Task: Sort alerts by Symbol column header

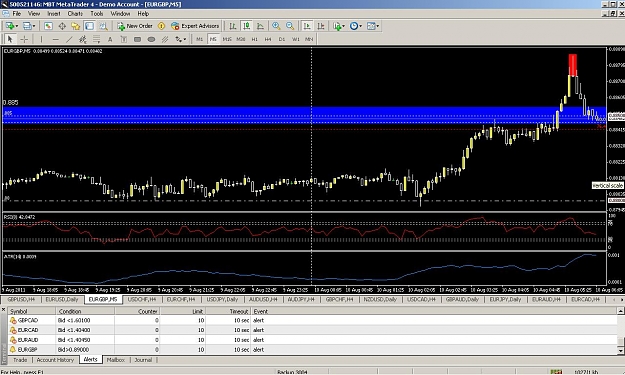Action: coord(32,311)
